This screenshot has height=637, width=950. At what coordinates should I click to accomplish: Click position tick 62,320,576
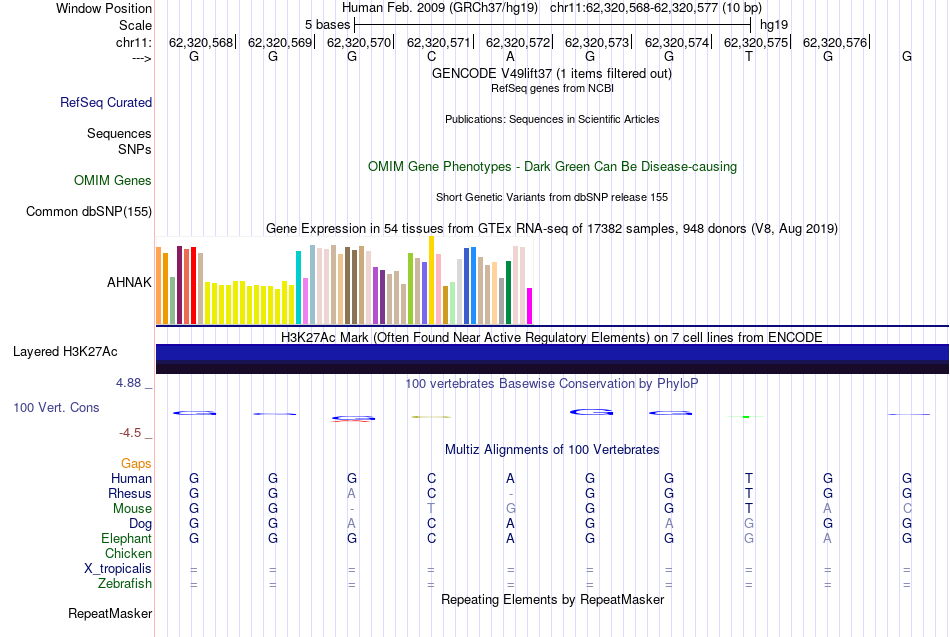point(835,42)
